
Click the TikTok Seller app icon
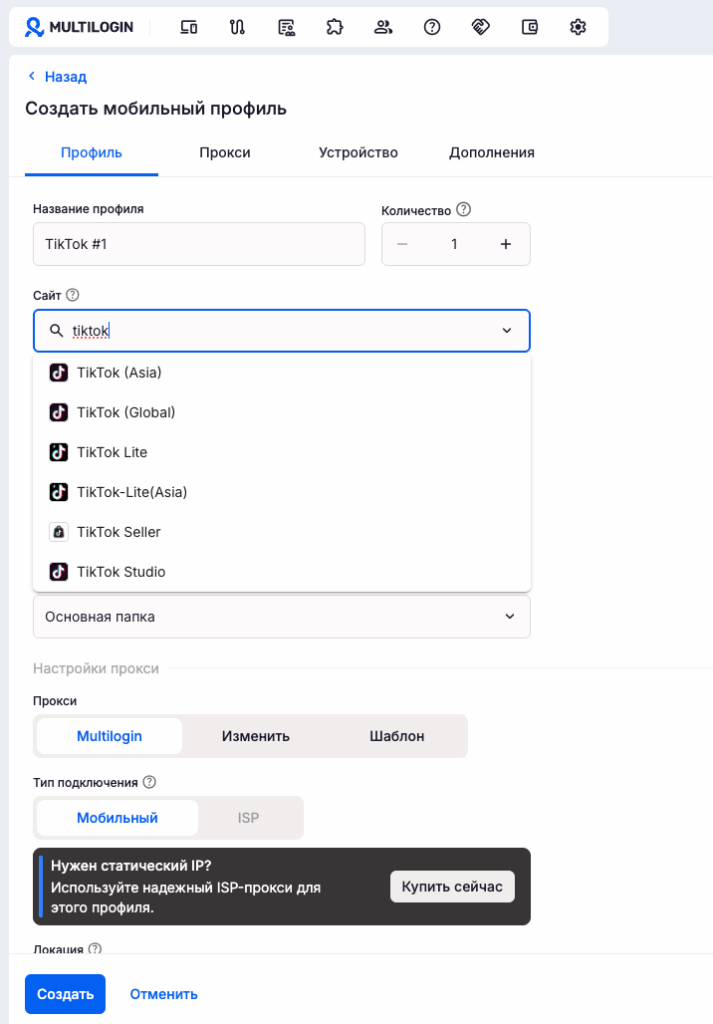pos(59,532)
